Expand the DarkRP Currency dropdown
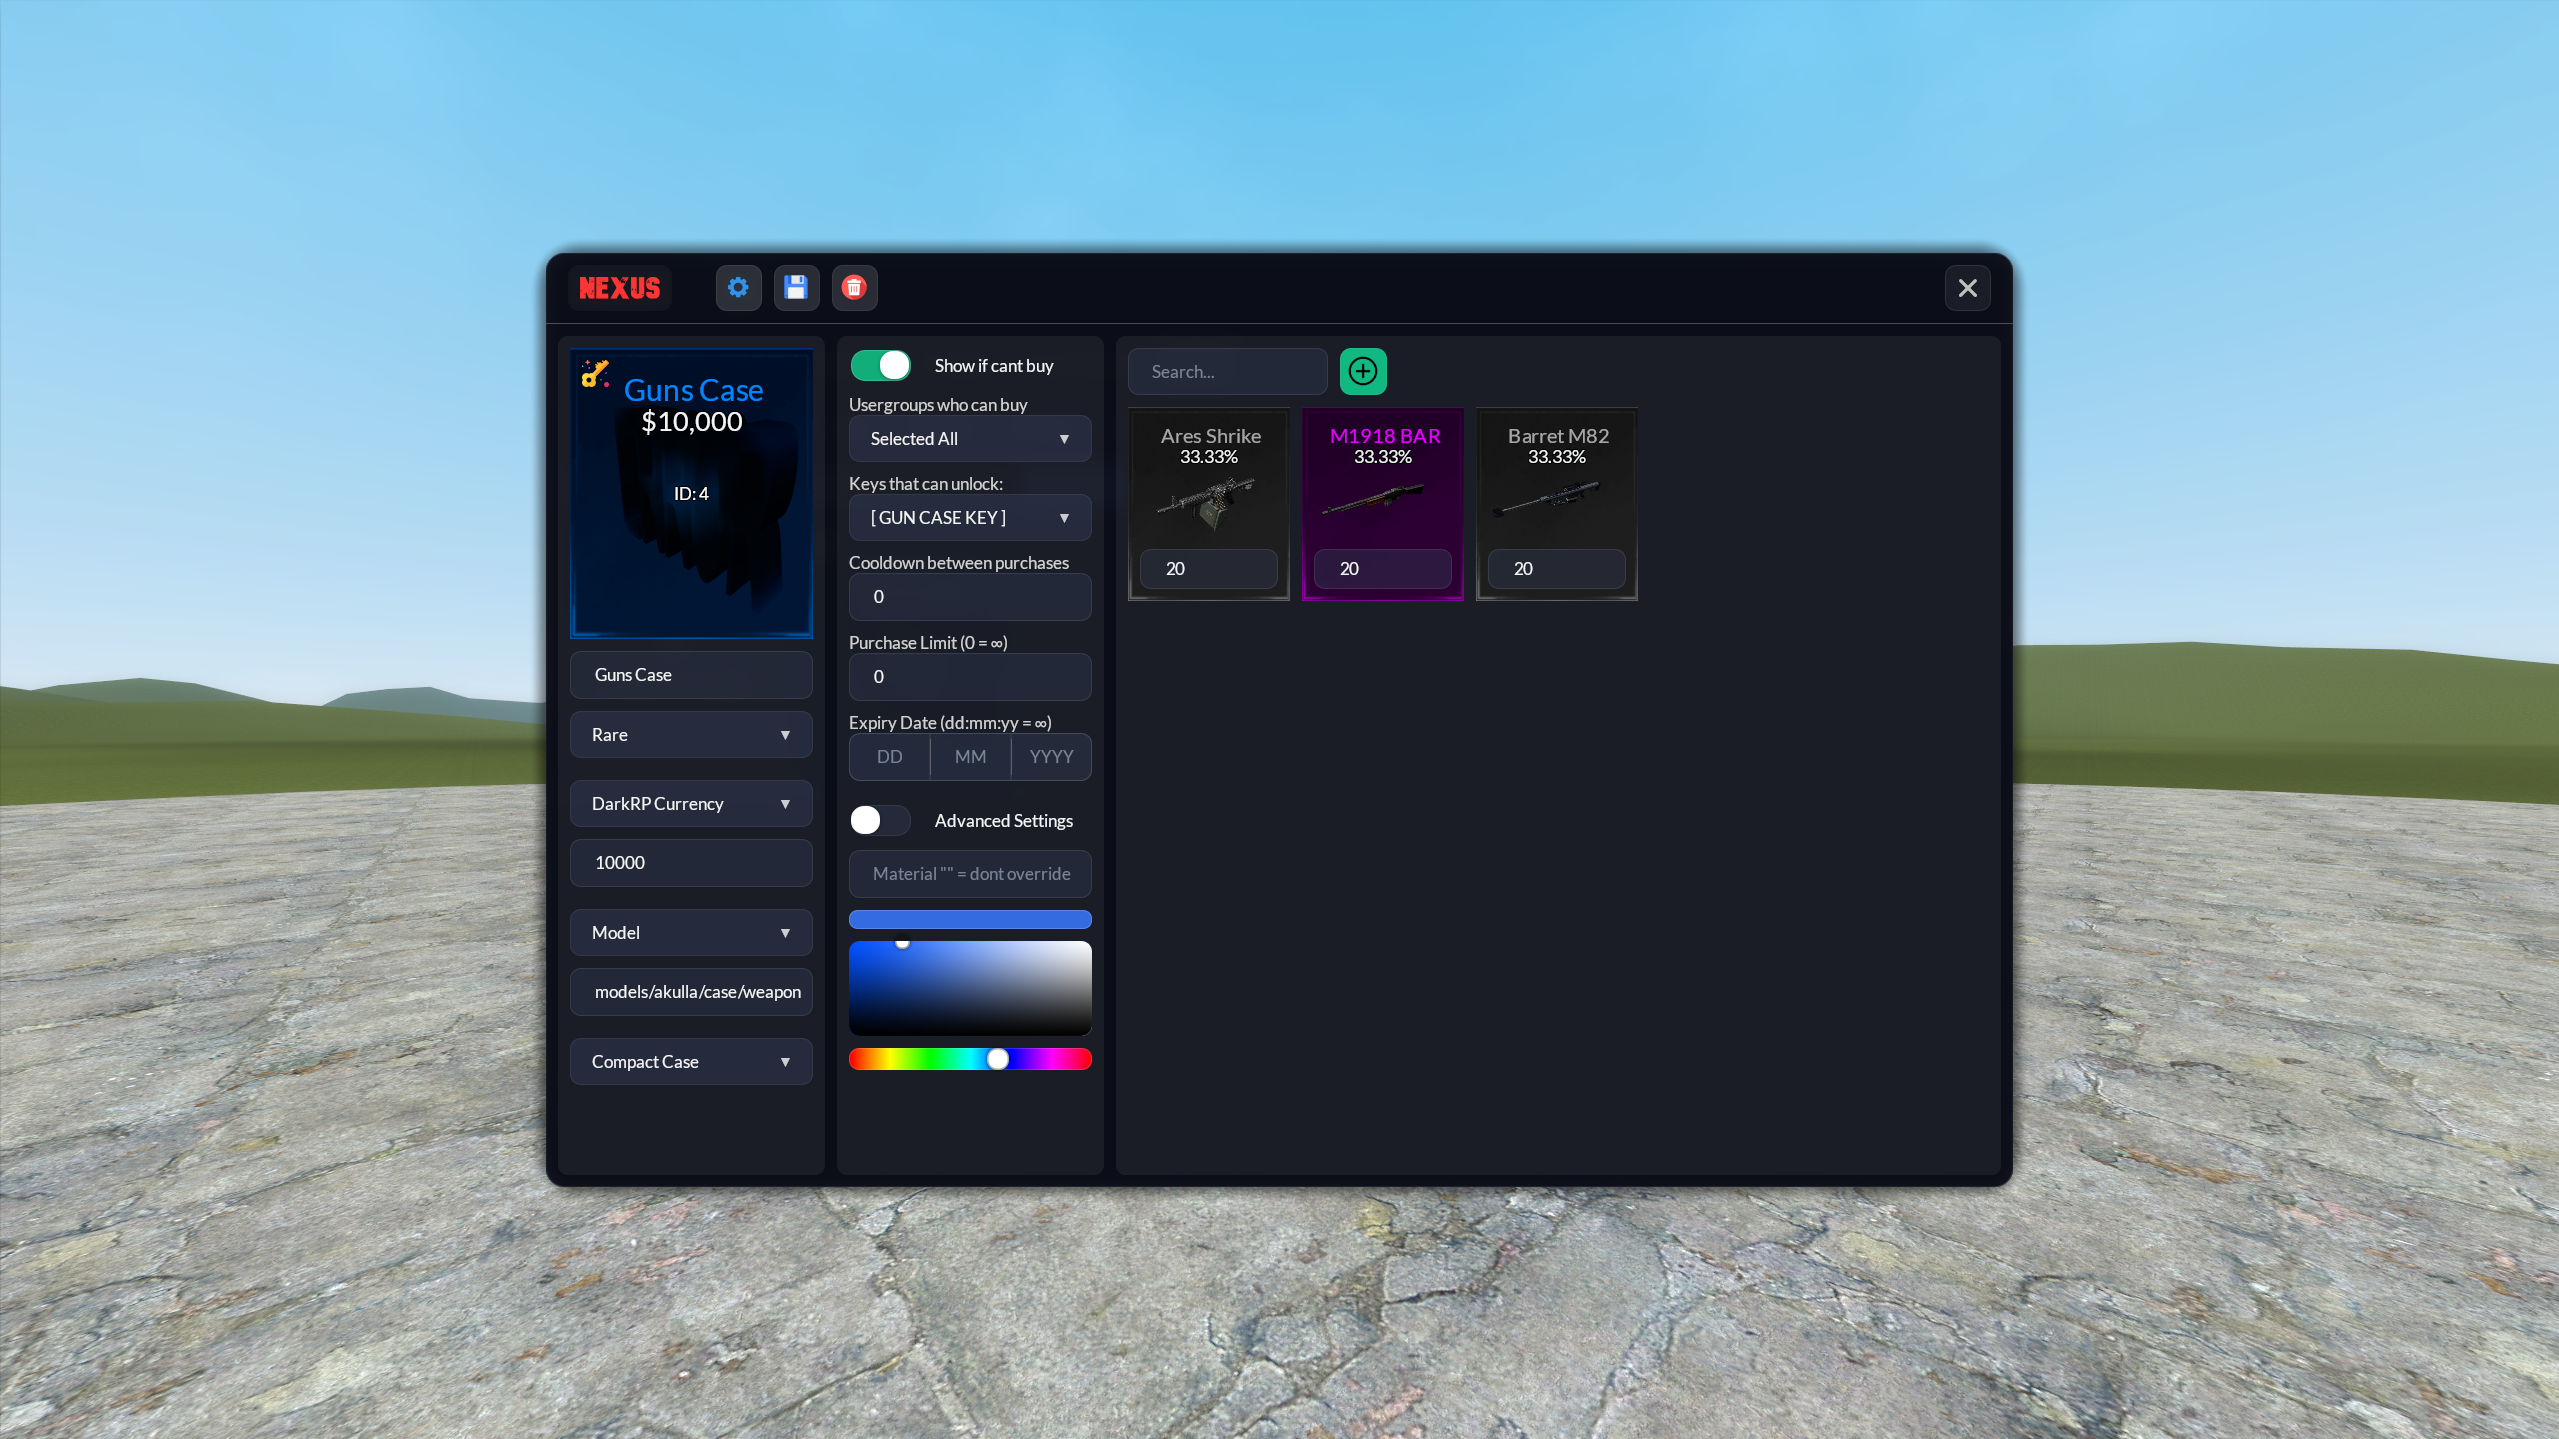The image size is (2559, 1439). click(691, 804)
